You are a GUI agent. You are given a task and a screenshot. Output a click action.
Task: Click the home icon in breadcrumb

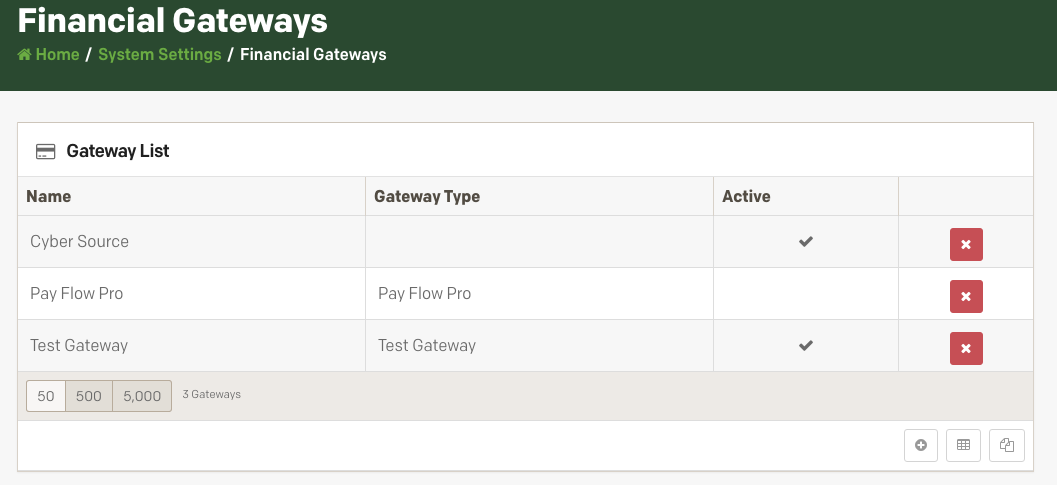coord(25,55)
